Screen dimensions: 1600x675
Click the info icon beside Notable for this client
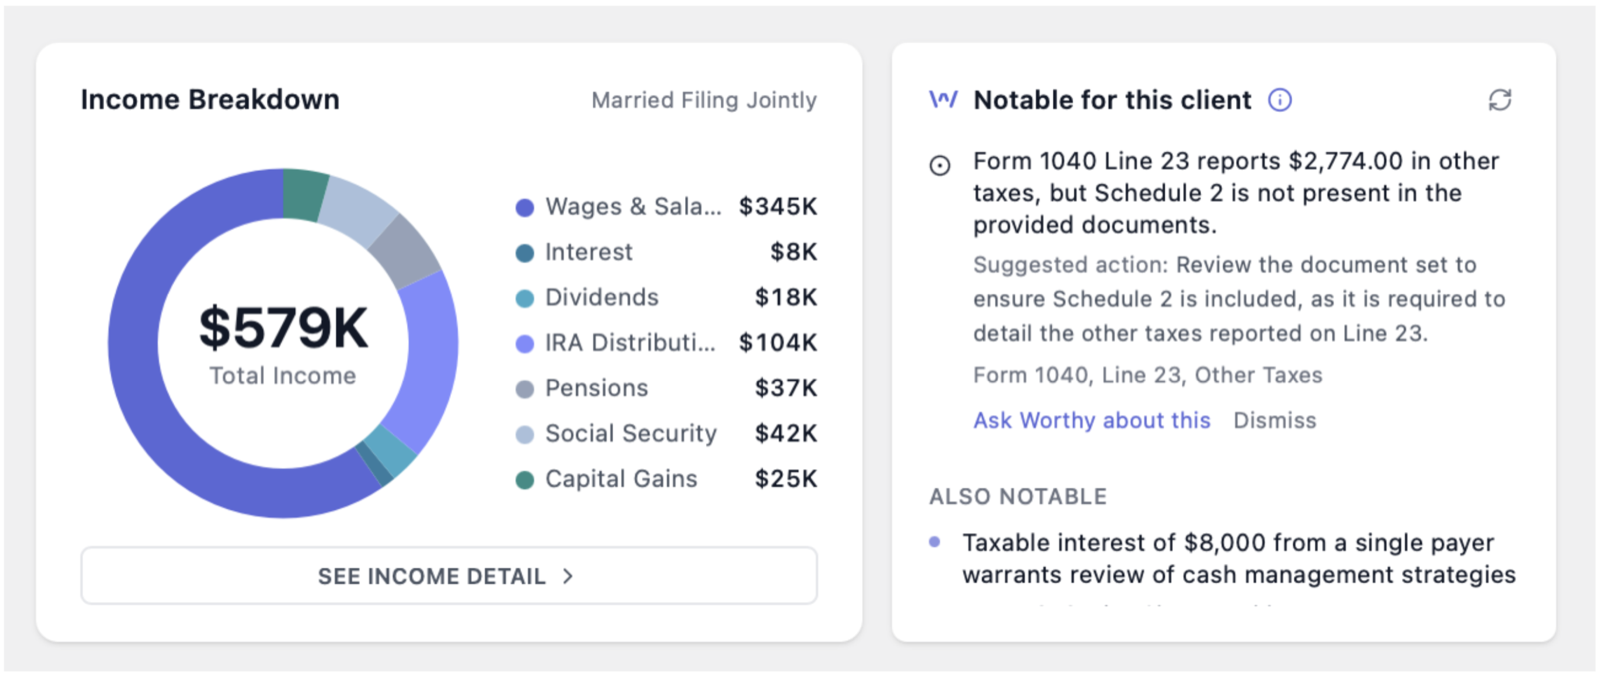(x=1280, y=100)
